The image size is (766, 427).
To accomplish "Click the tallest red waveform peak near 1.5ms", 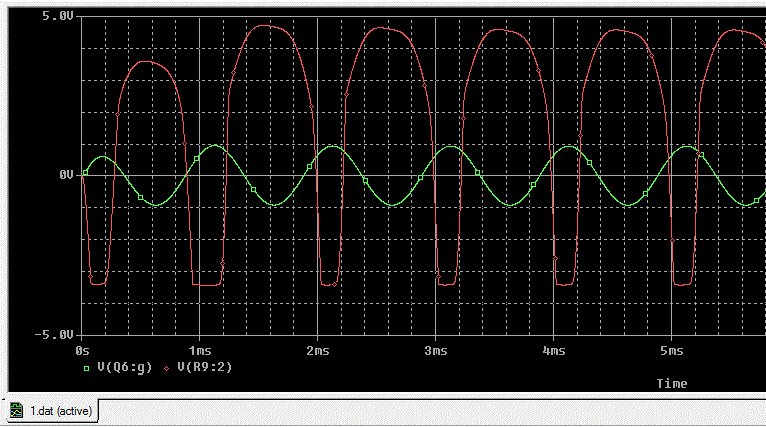I will (x=264, y=26).
